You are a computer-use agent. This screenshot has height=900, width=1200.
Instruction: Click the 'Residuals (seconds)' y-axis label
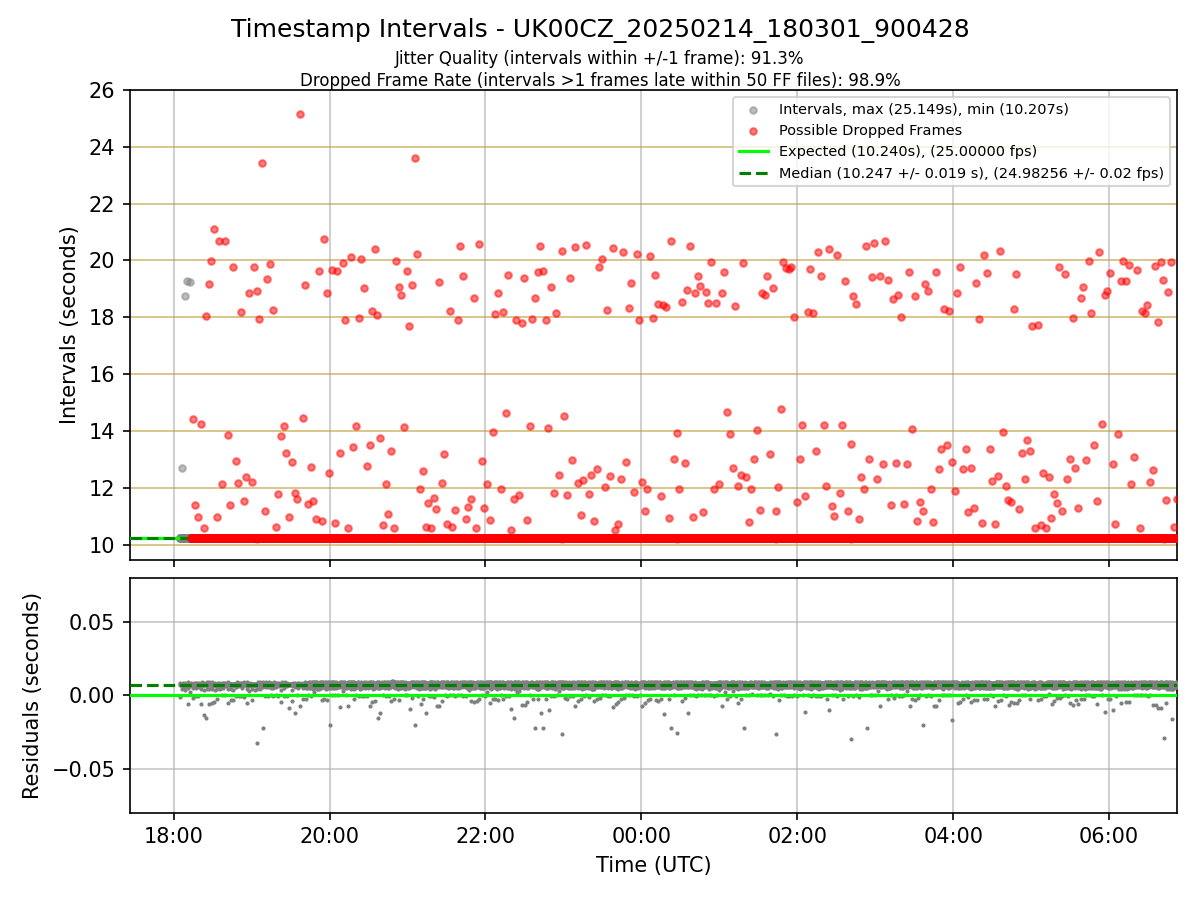coord(32,696)
